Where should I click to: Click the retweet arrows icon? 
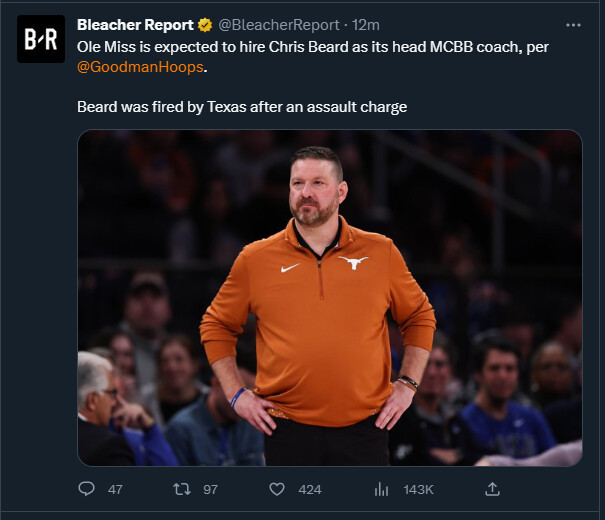(181, 489)
